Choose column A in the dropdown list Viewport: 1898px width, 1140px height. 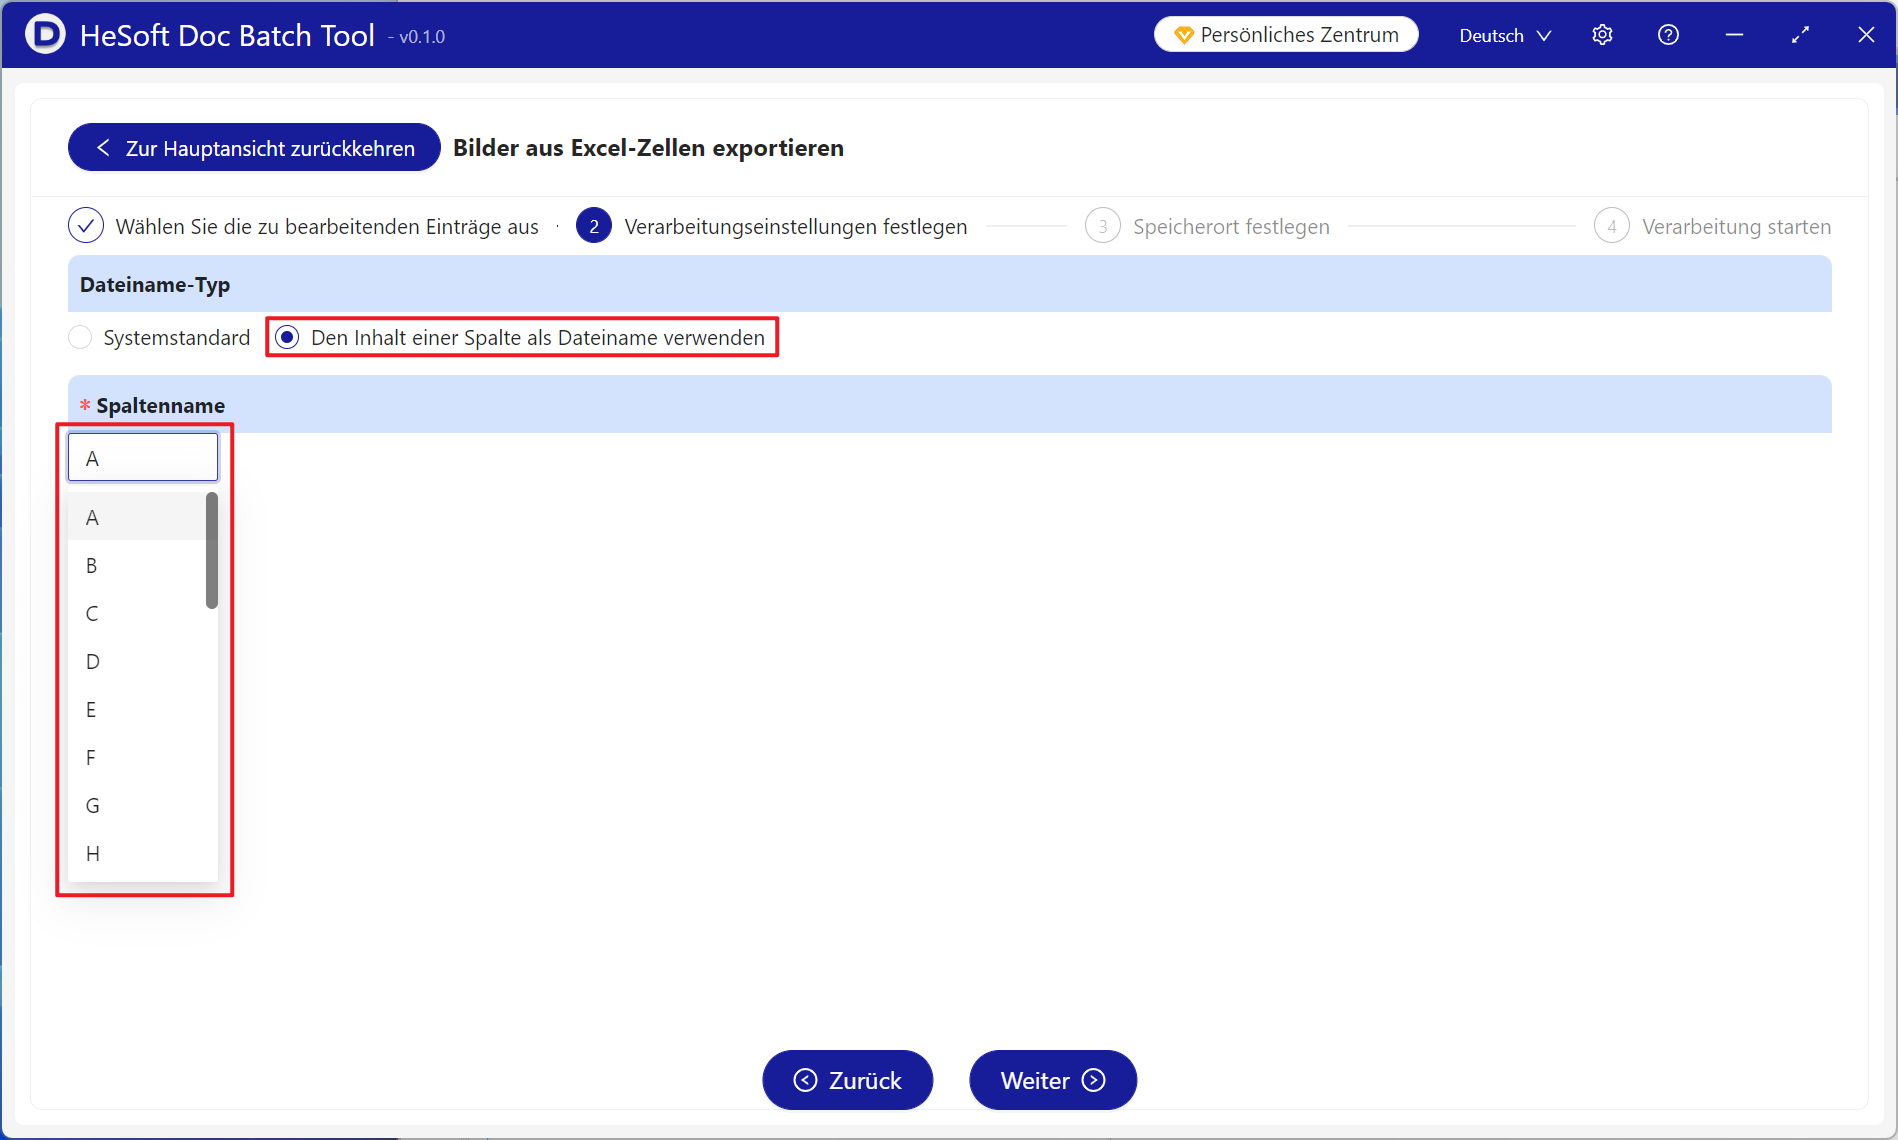[137, 517]
